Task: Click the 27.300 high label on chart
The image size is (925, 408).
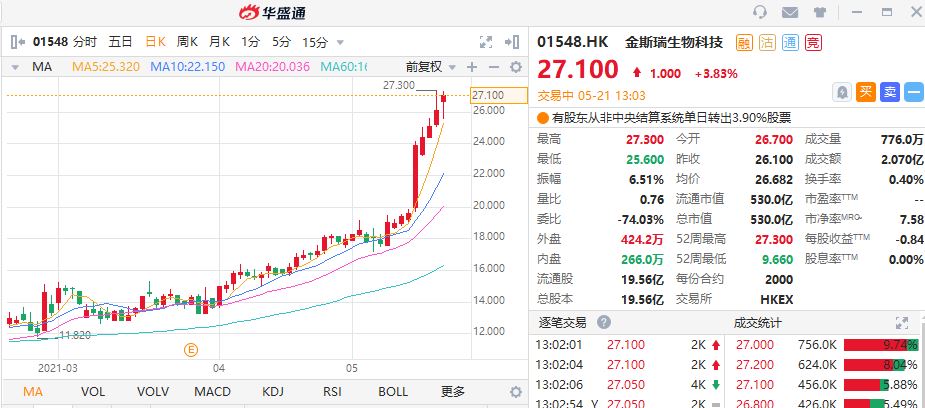Action: point(399,85)
